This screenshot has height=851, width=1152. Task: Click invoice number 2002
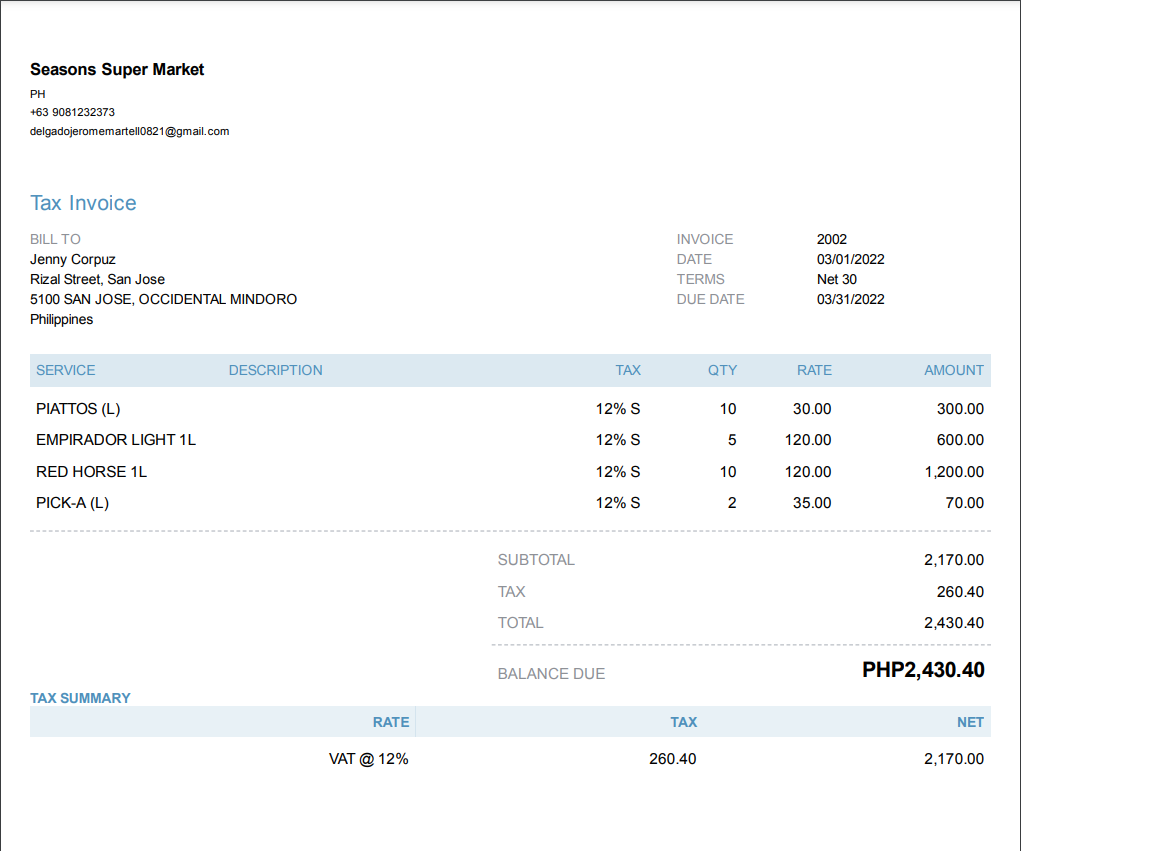831,239
